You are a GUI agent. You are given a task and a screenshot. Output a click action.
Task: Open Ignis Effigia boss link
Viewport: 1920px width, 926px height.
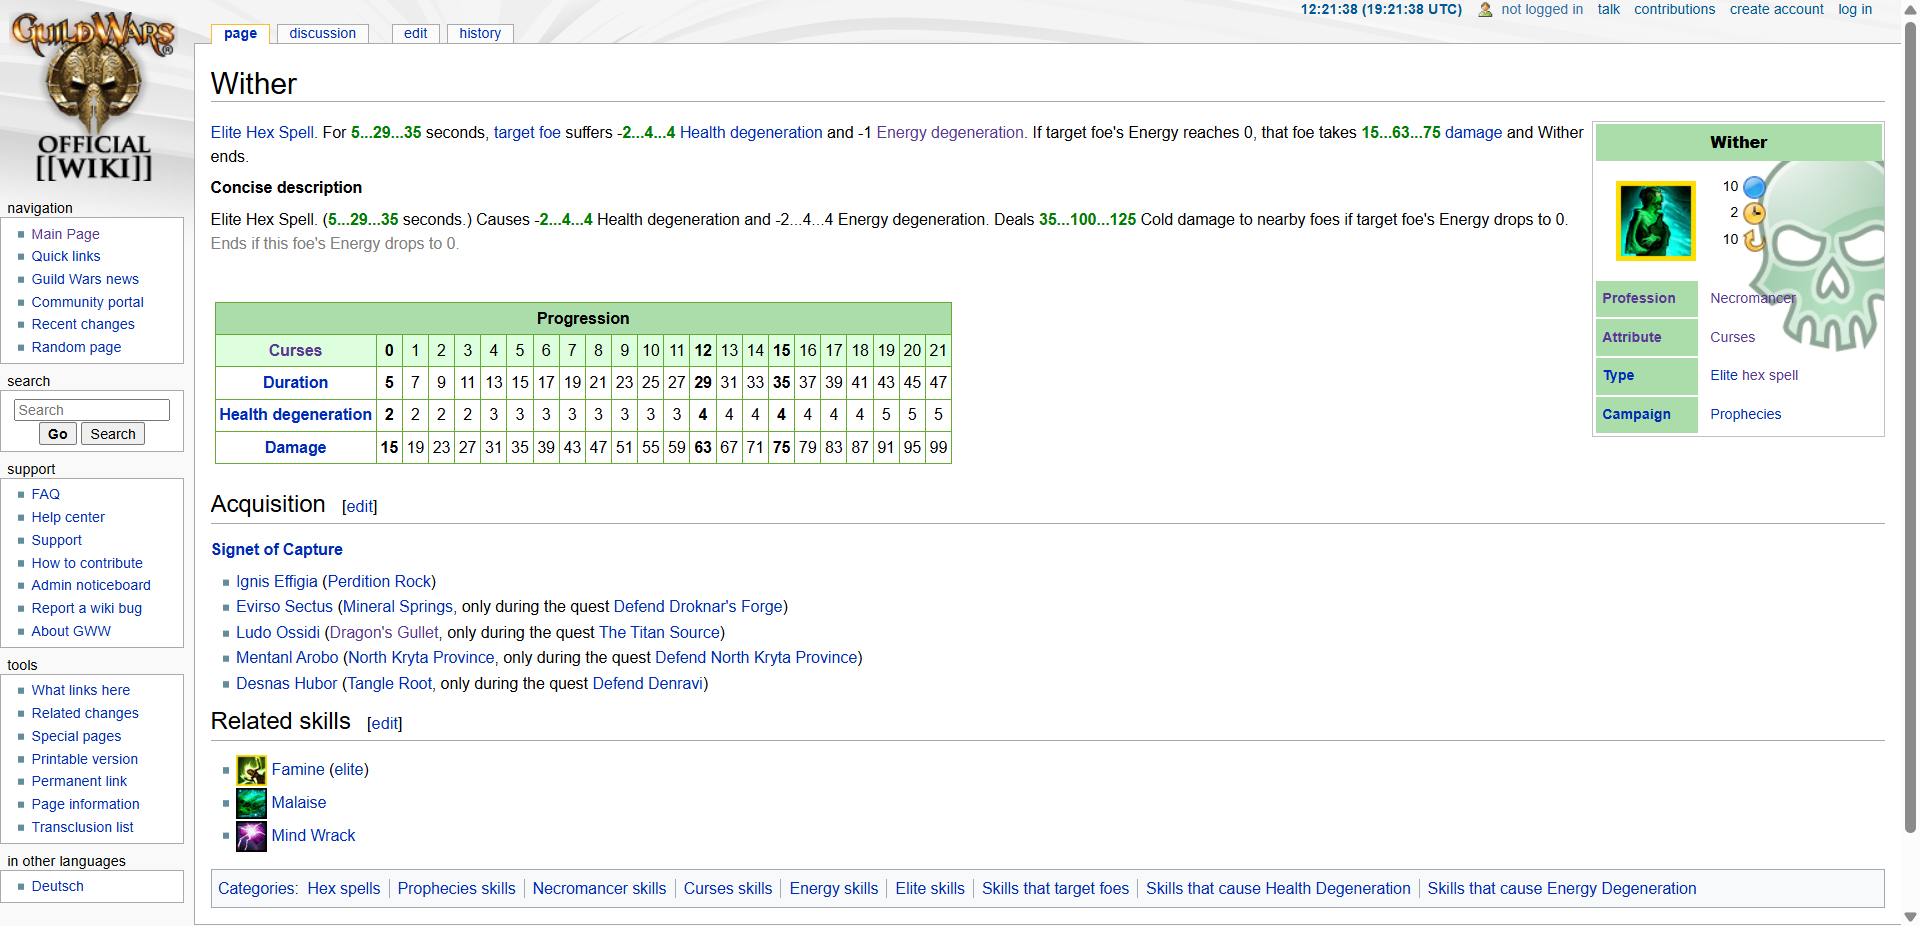pos(277,582)
